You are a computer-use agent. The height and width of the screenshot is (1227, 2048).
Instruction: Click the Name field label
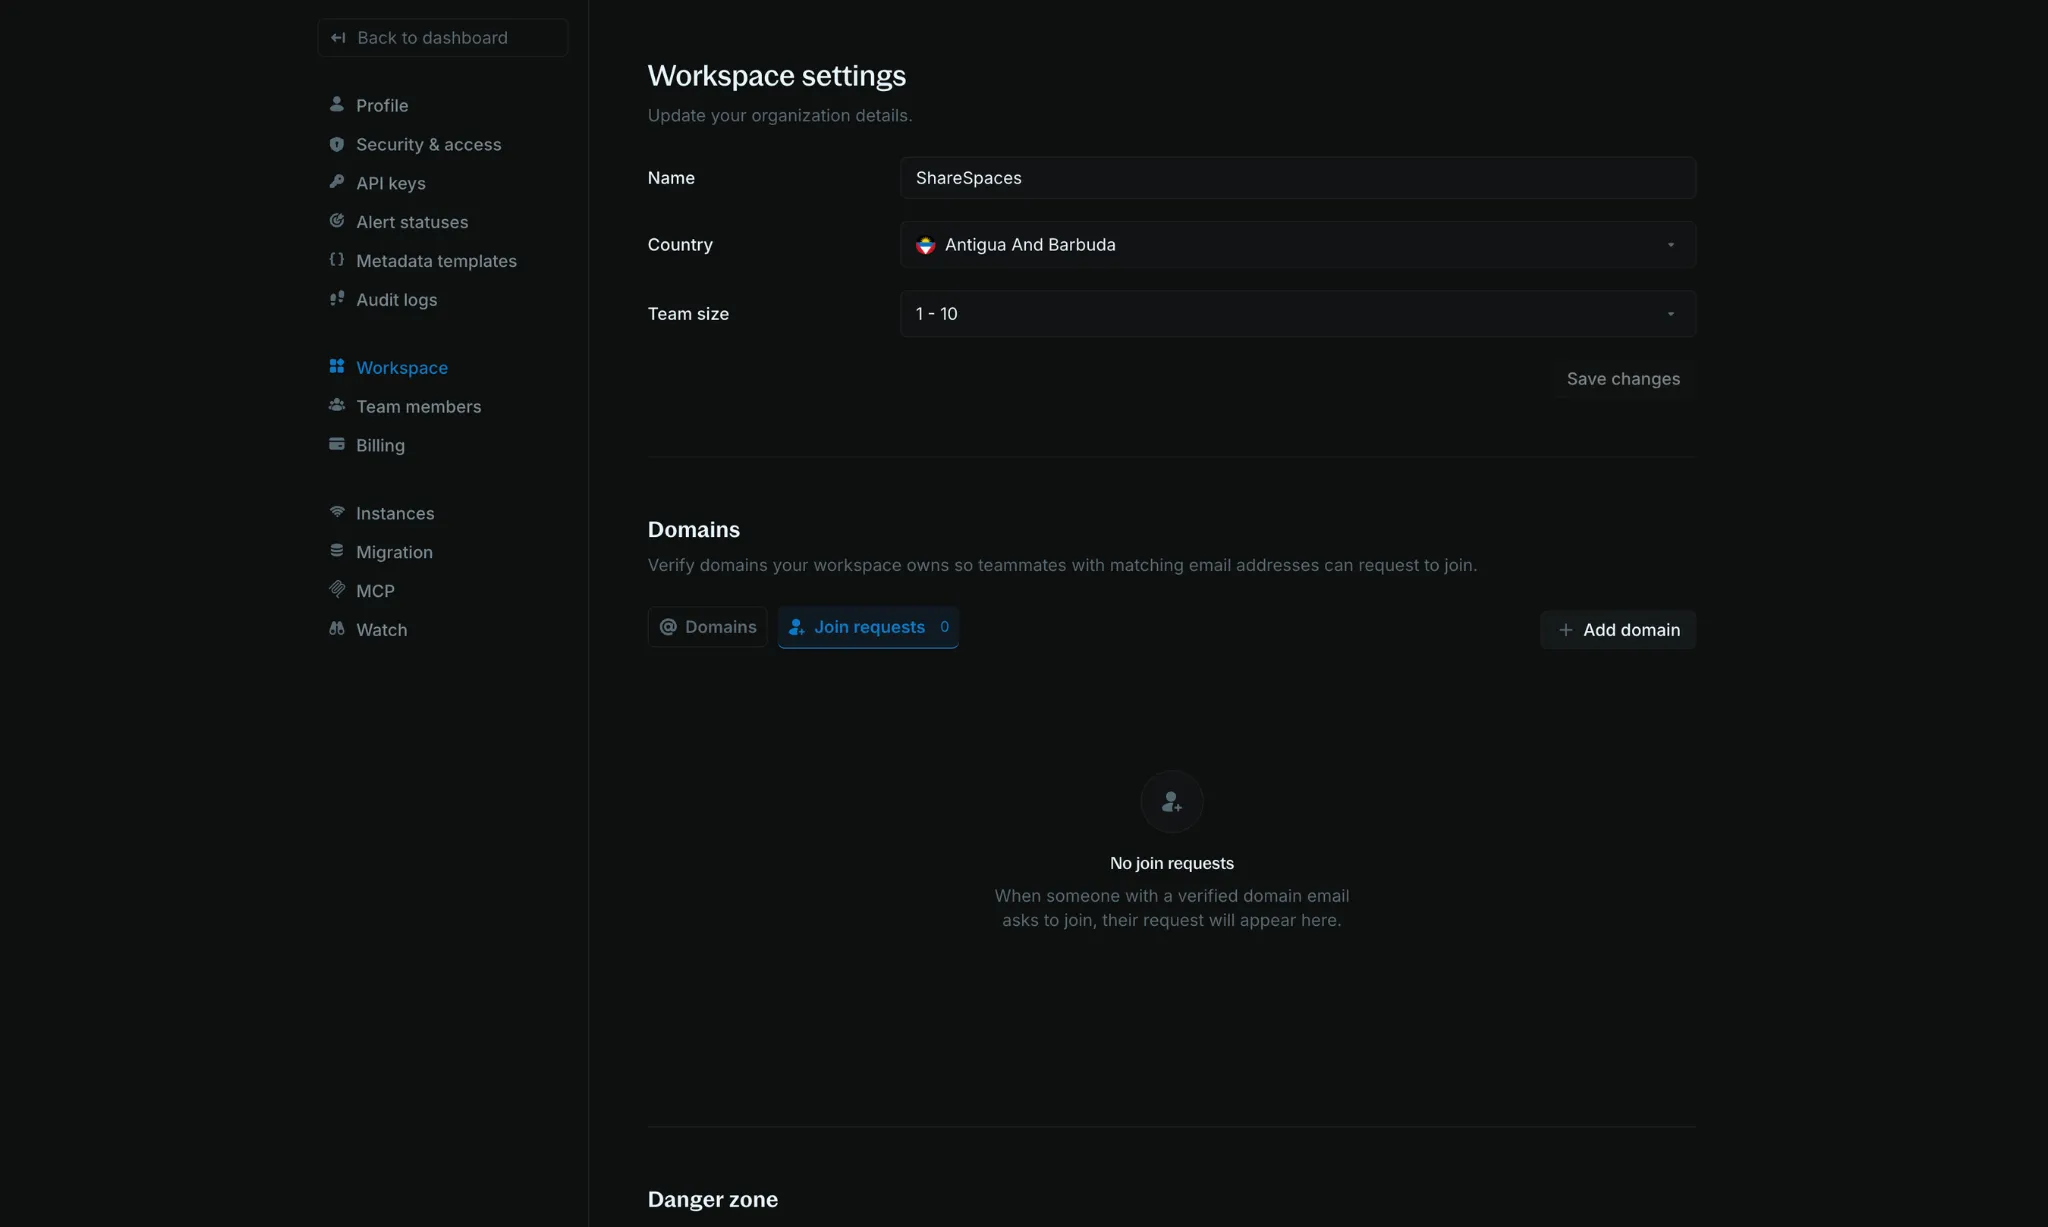pyautogui.click(x=671, y=178)
